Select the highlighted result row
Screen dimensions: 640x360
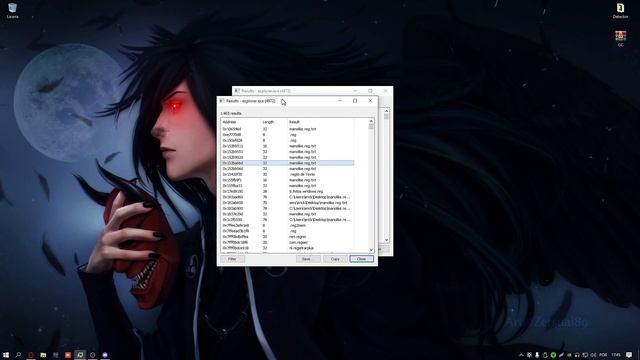(x=287, y=163)
